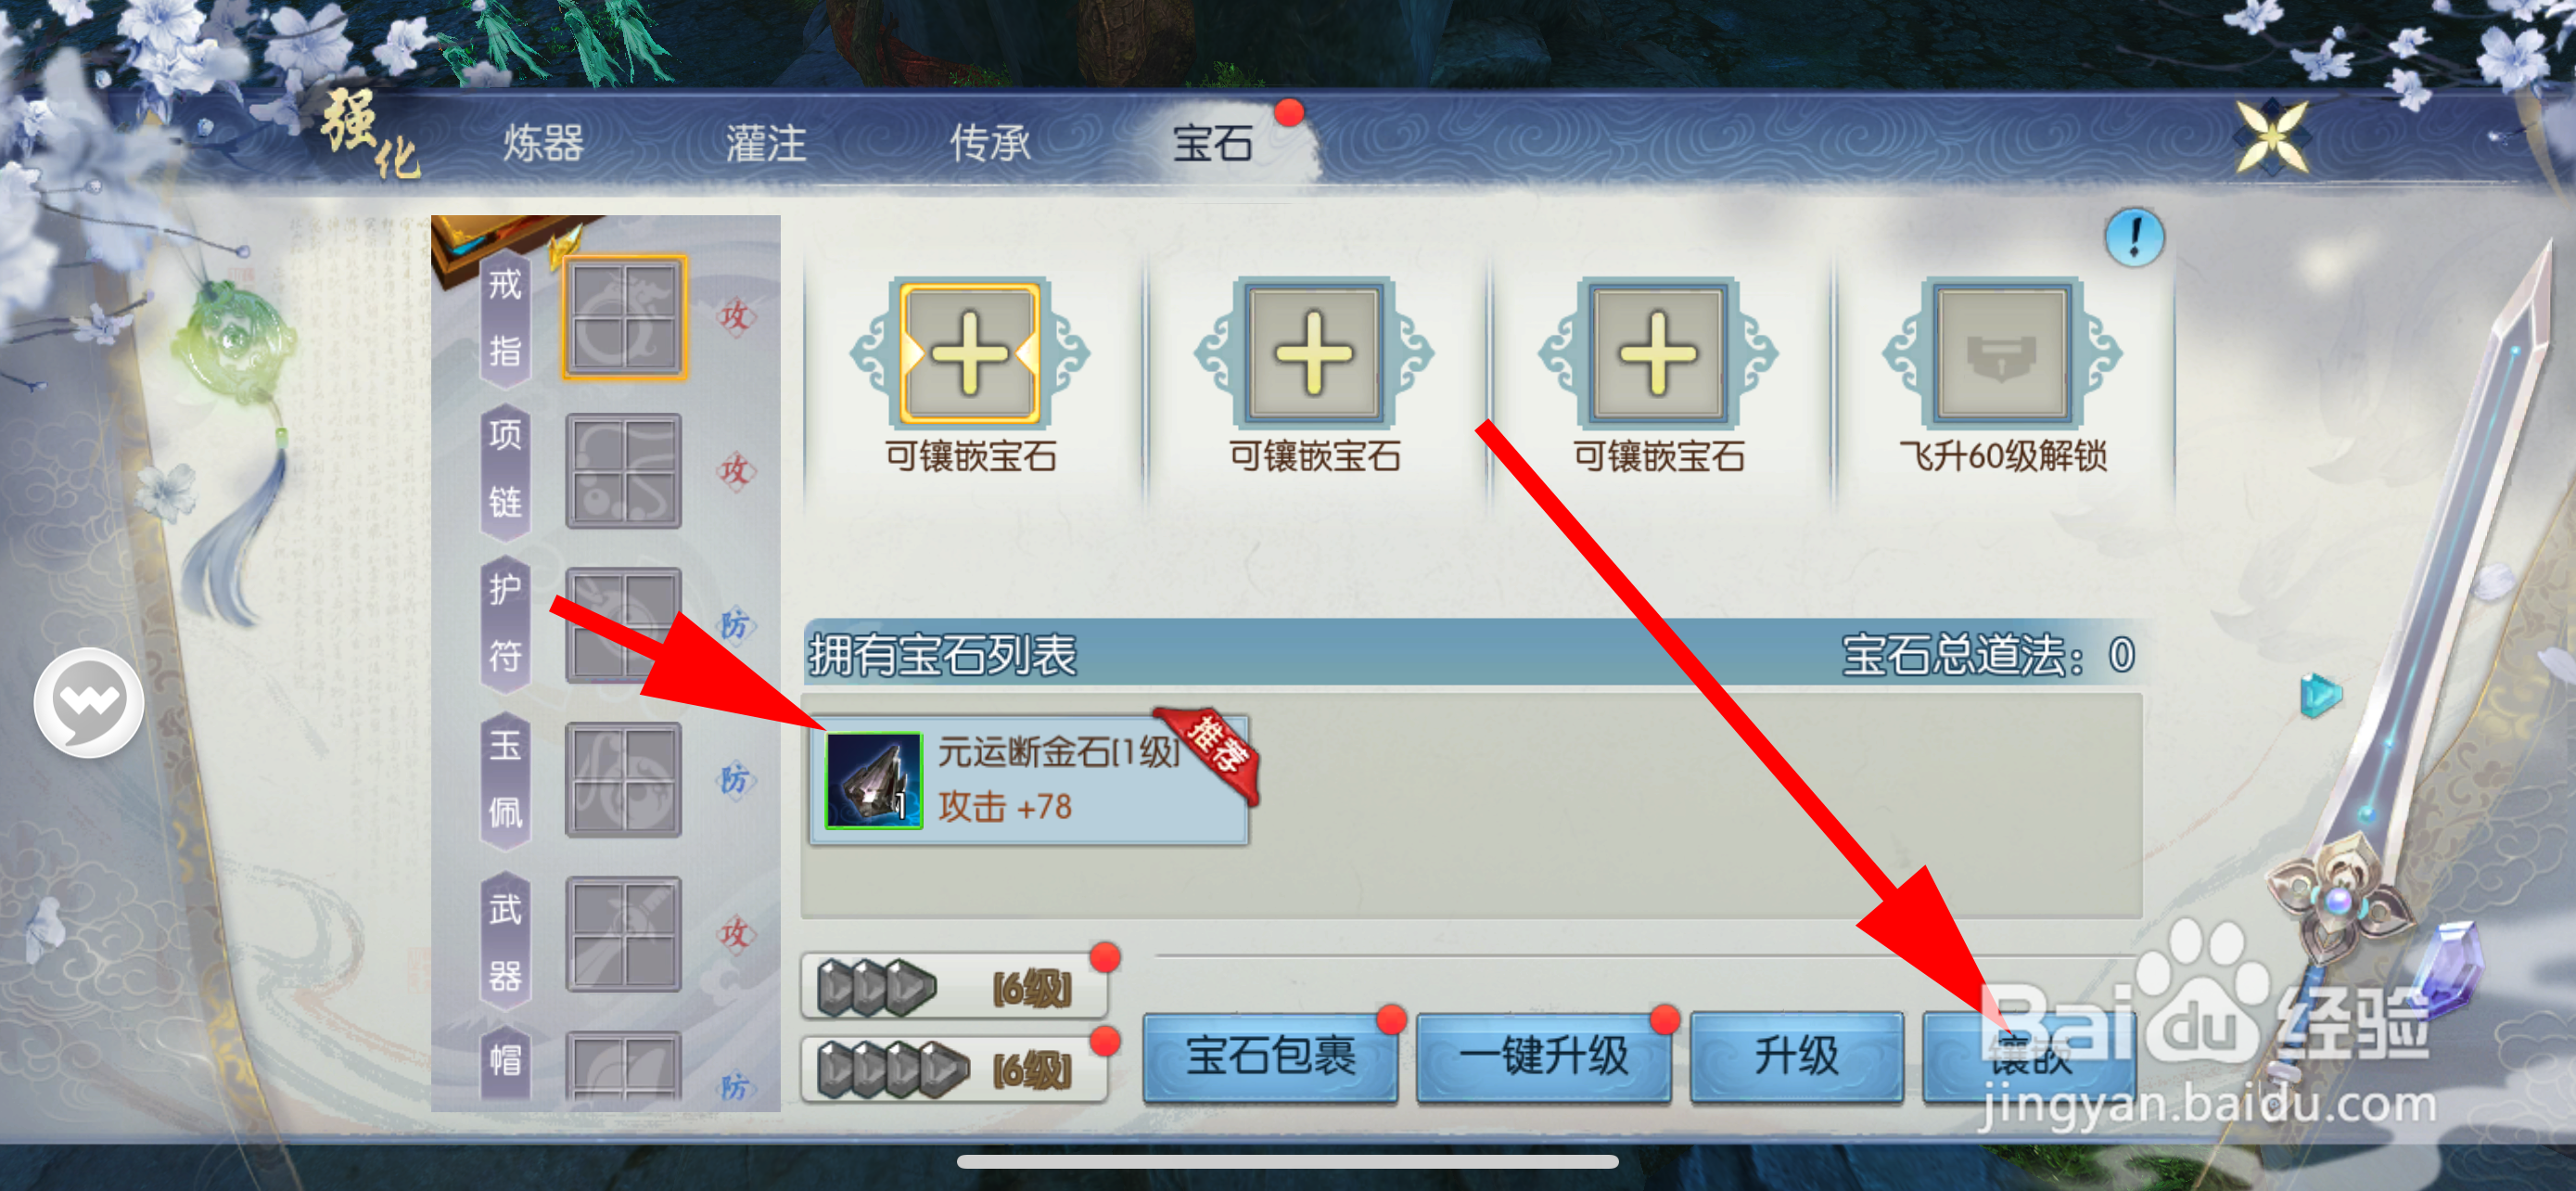The height and width of the screenshot is (1191, 2576).
Task: Click the 升级 button
Action: click(1796, 1056)
